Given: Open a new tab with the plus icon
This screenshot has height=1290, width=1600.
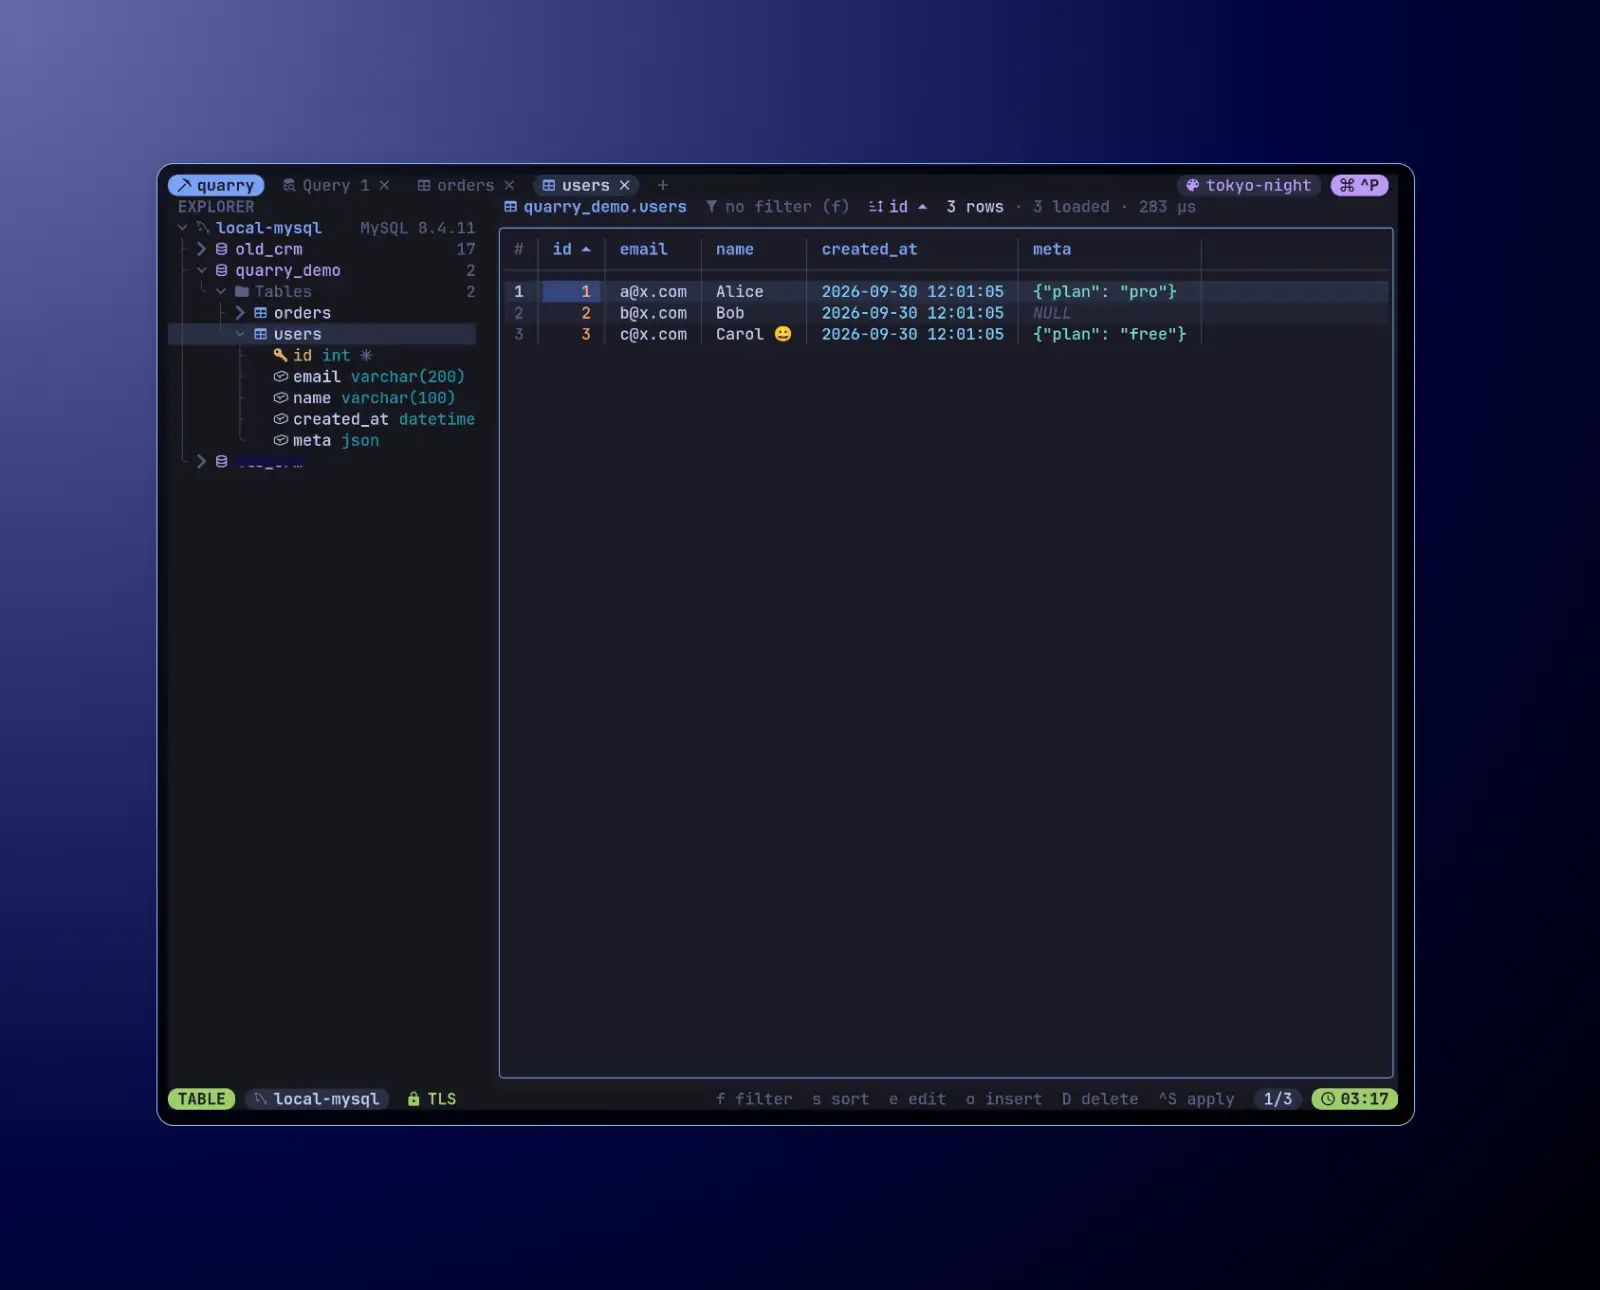Looking at the screenshot, I should pos(662,185).
